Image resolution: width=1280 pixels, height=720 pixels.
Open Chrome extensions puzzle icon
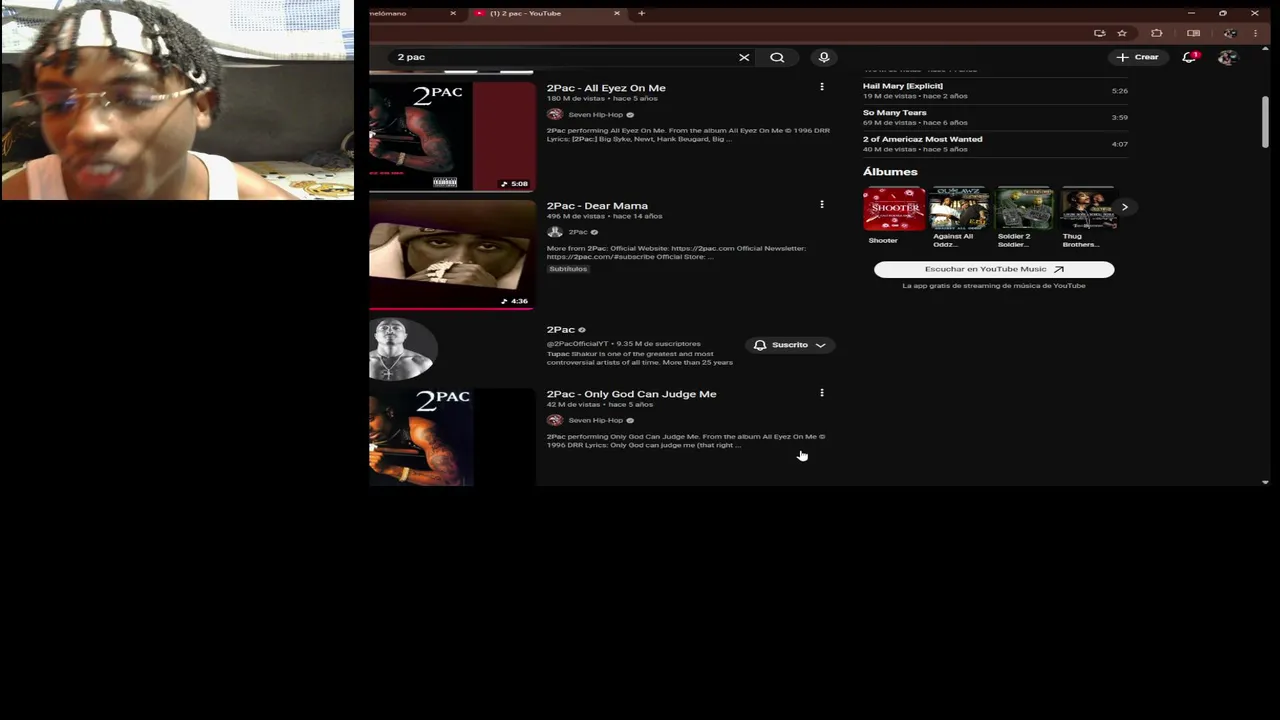point(1157,33)
